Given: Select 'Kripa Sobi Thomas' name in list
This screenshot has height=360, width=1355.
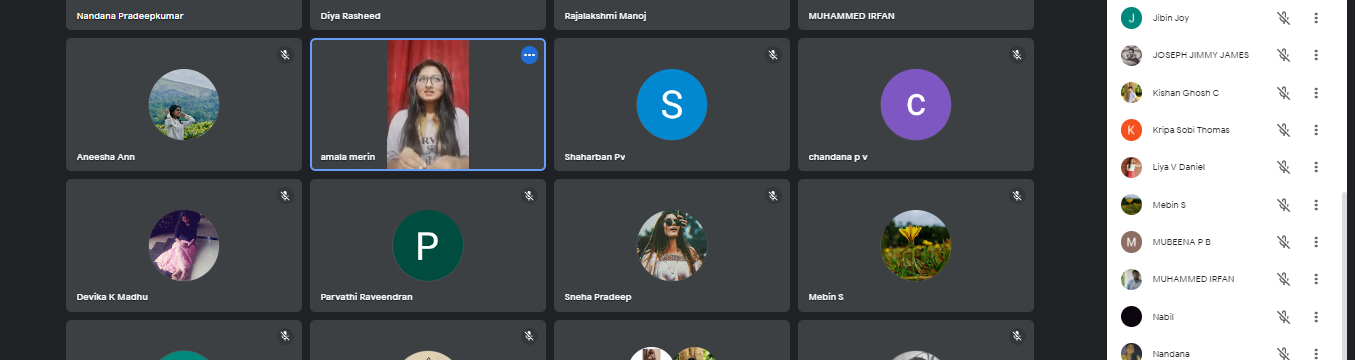Looking at the screenshot, I should (1191, 130).
